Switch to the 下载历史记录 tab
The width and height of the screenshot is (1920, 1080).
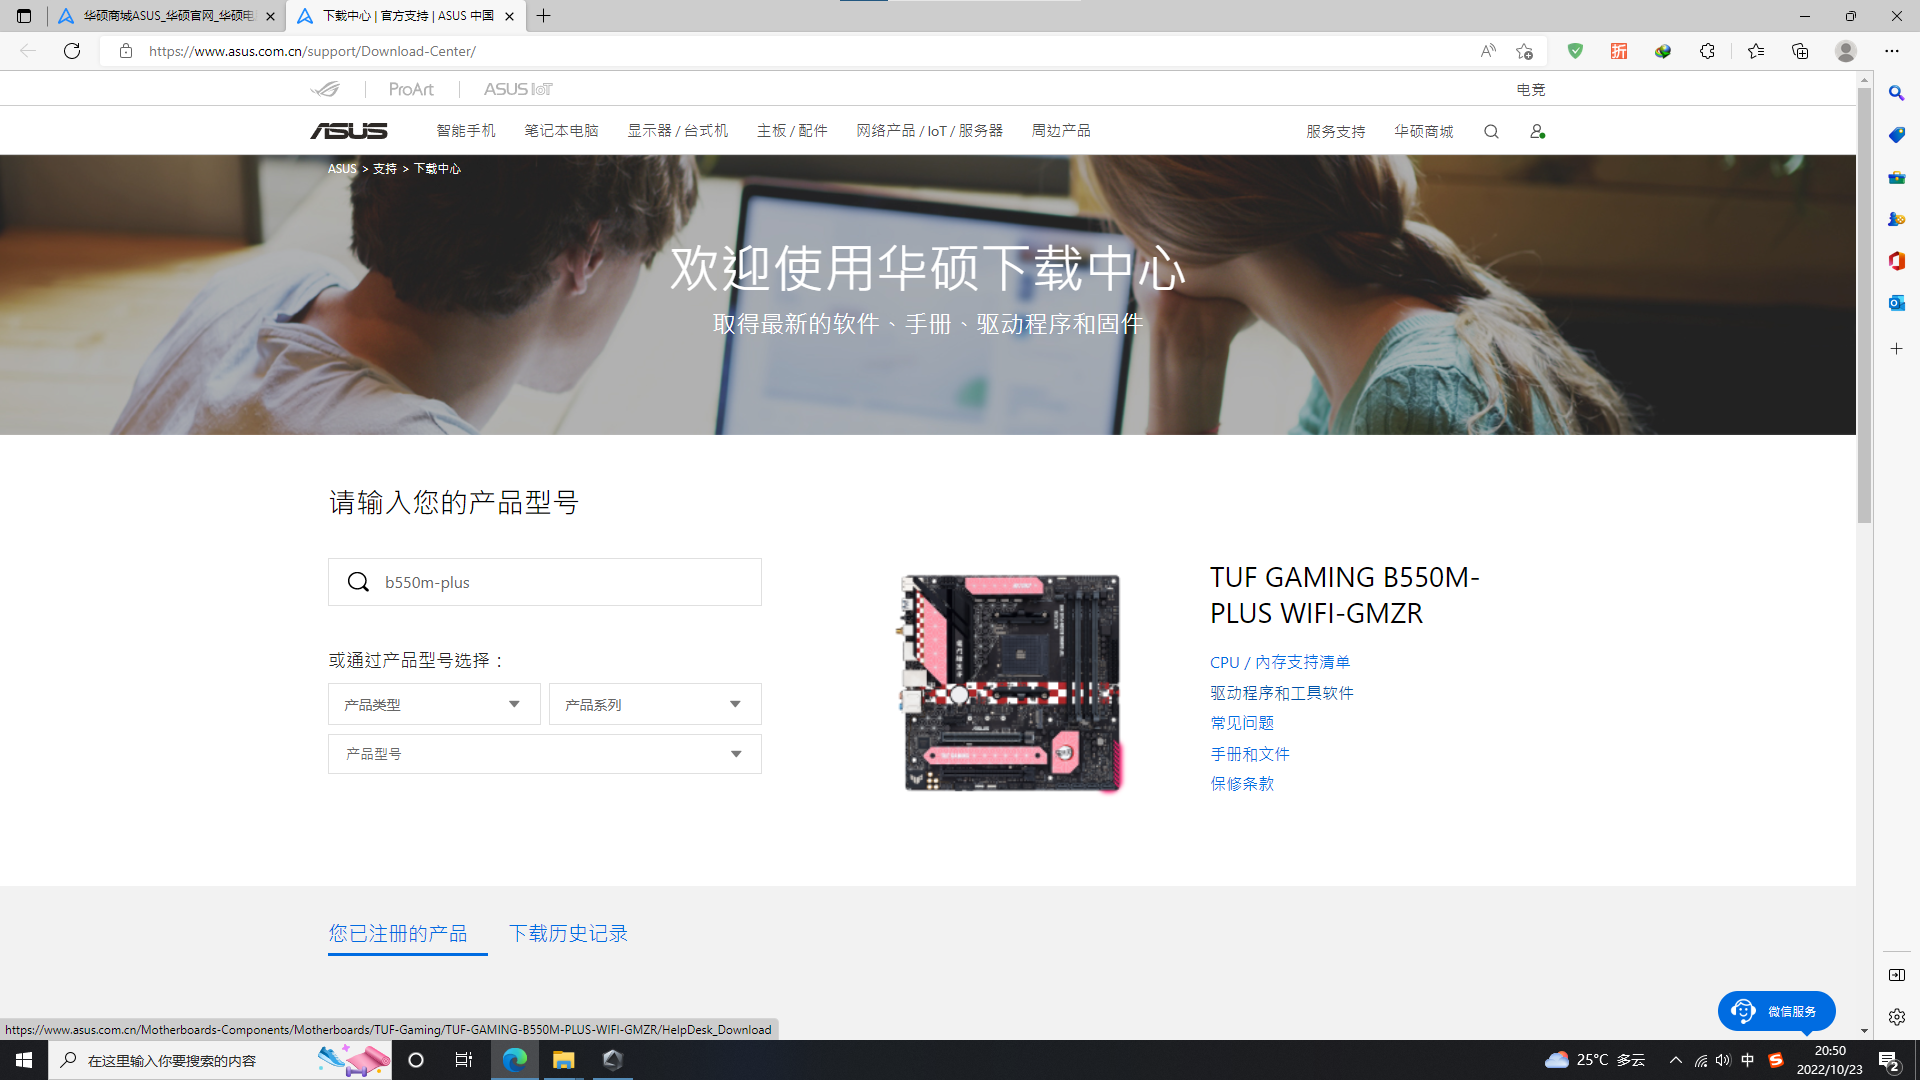pos(568,933)
